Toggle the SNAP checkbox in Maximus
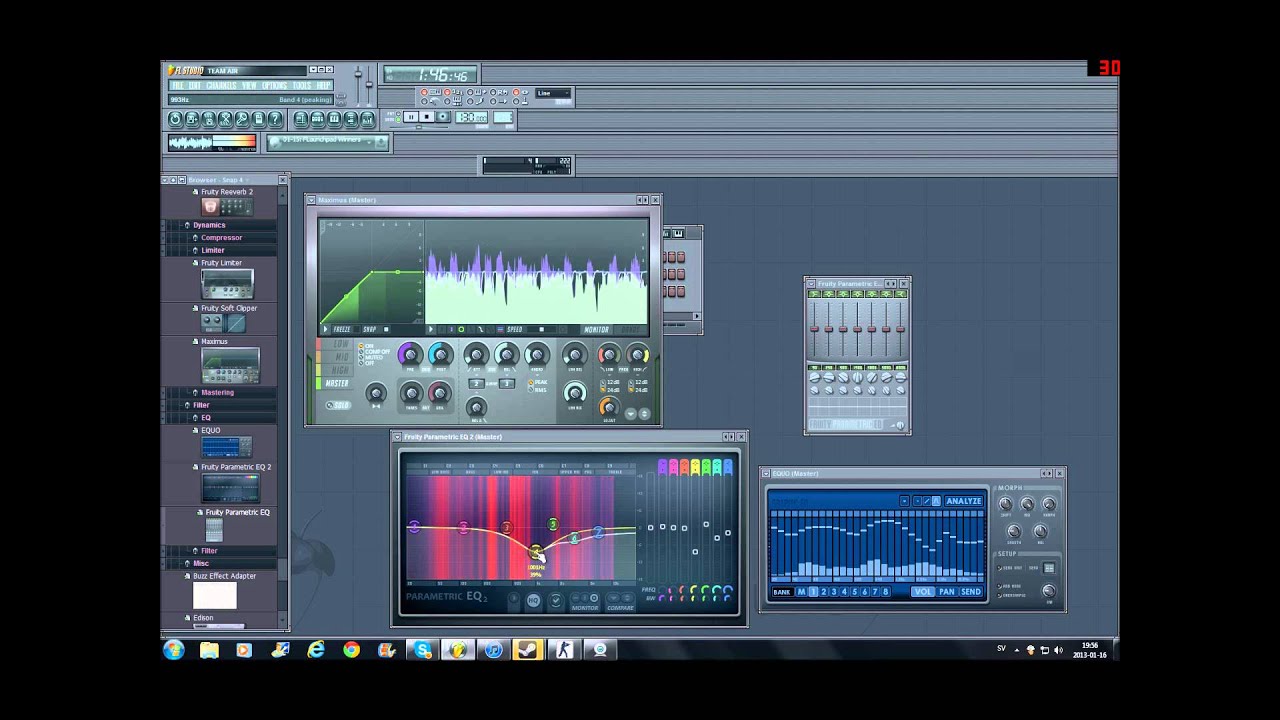1280x720 pixels. (386, 329)
